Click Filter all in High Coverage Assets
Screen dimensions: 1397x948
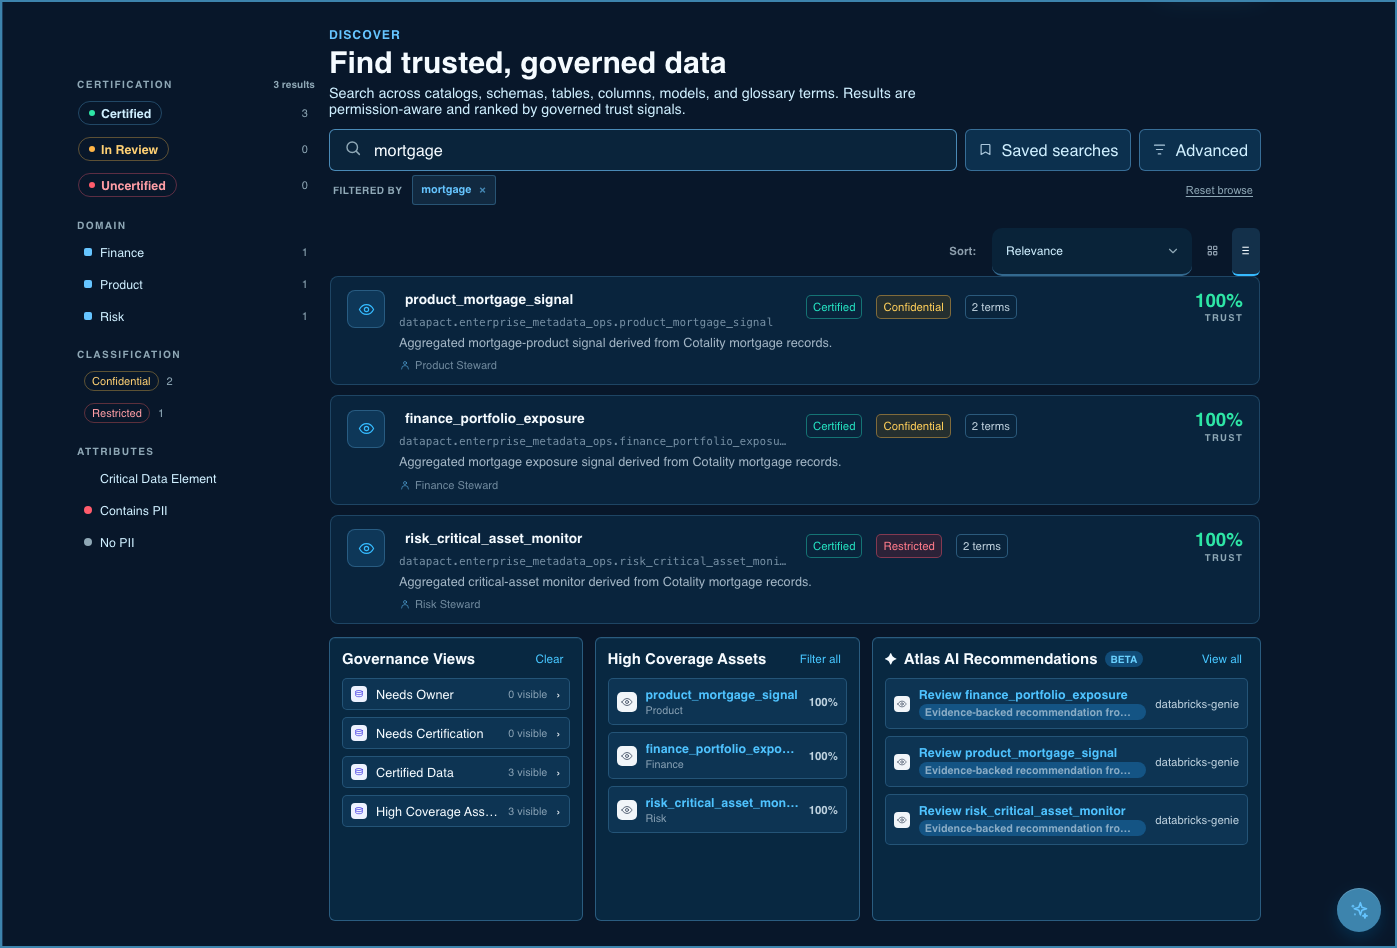click(x=820, y=659)
